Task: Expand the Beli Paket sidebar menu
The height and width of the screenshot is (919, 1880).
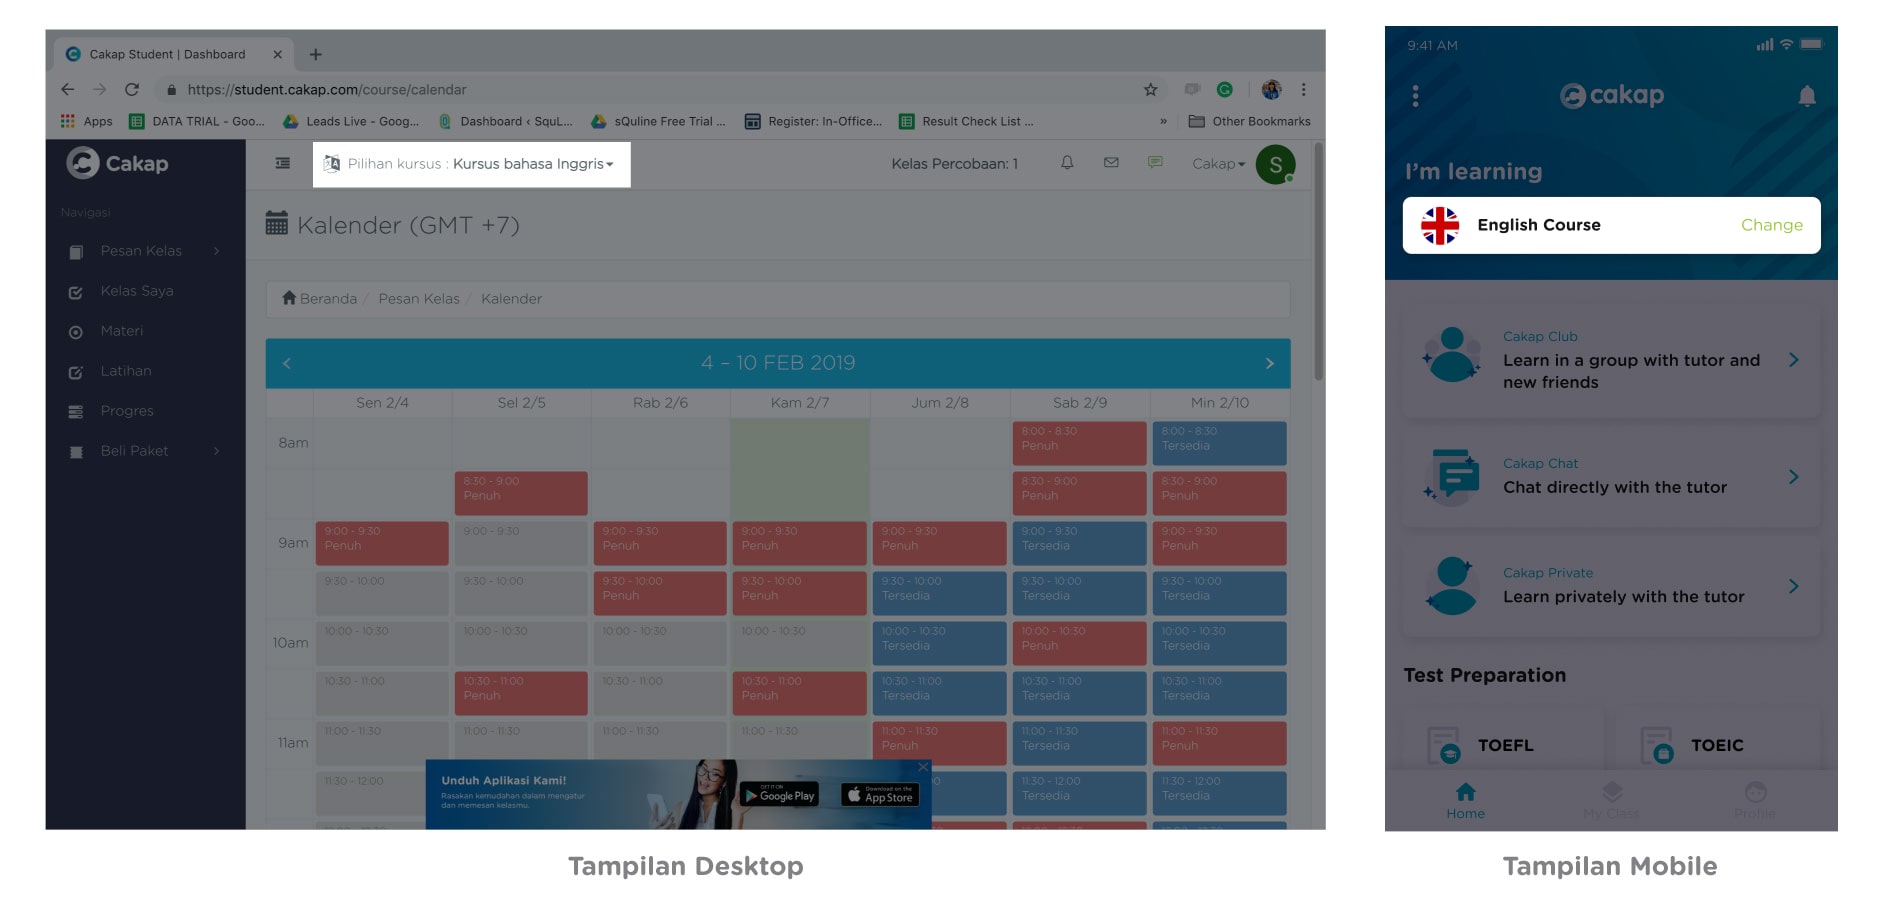Action: click(145, 451)
